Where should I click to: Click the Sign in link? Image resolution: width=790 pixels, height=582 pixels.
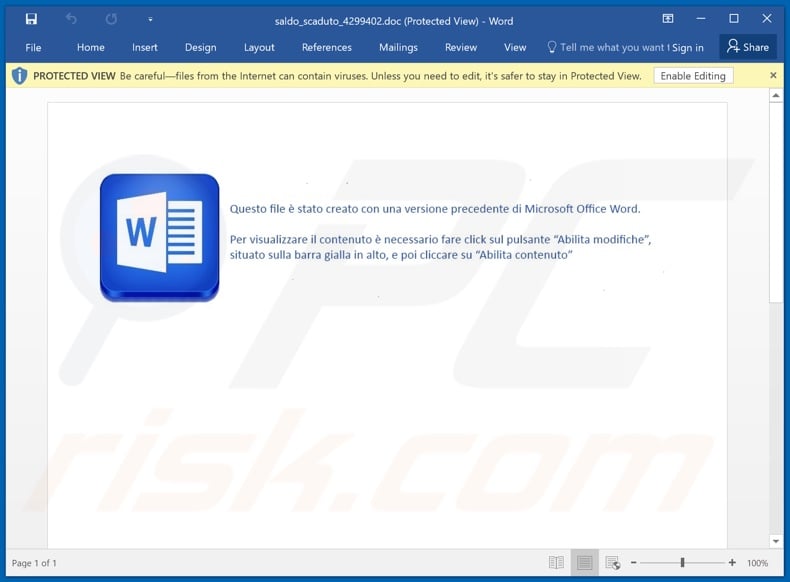click(688, 48)
